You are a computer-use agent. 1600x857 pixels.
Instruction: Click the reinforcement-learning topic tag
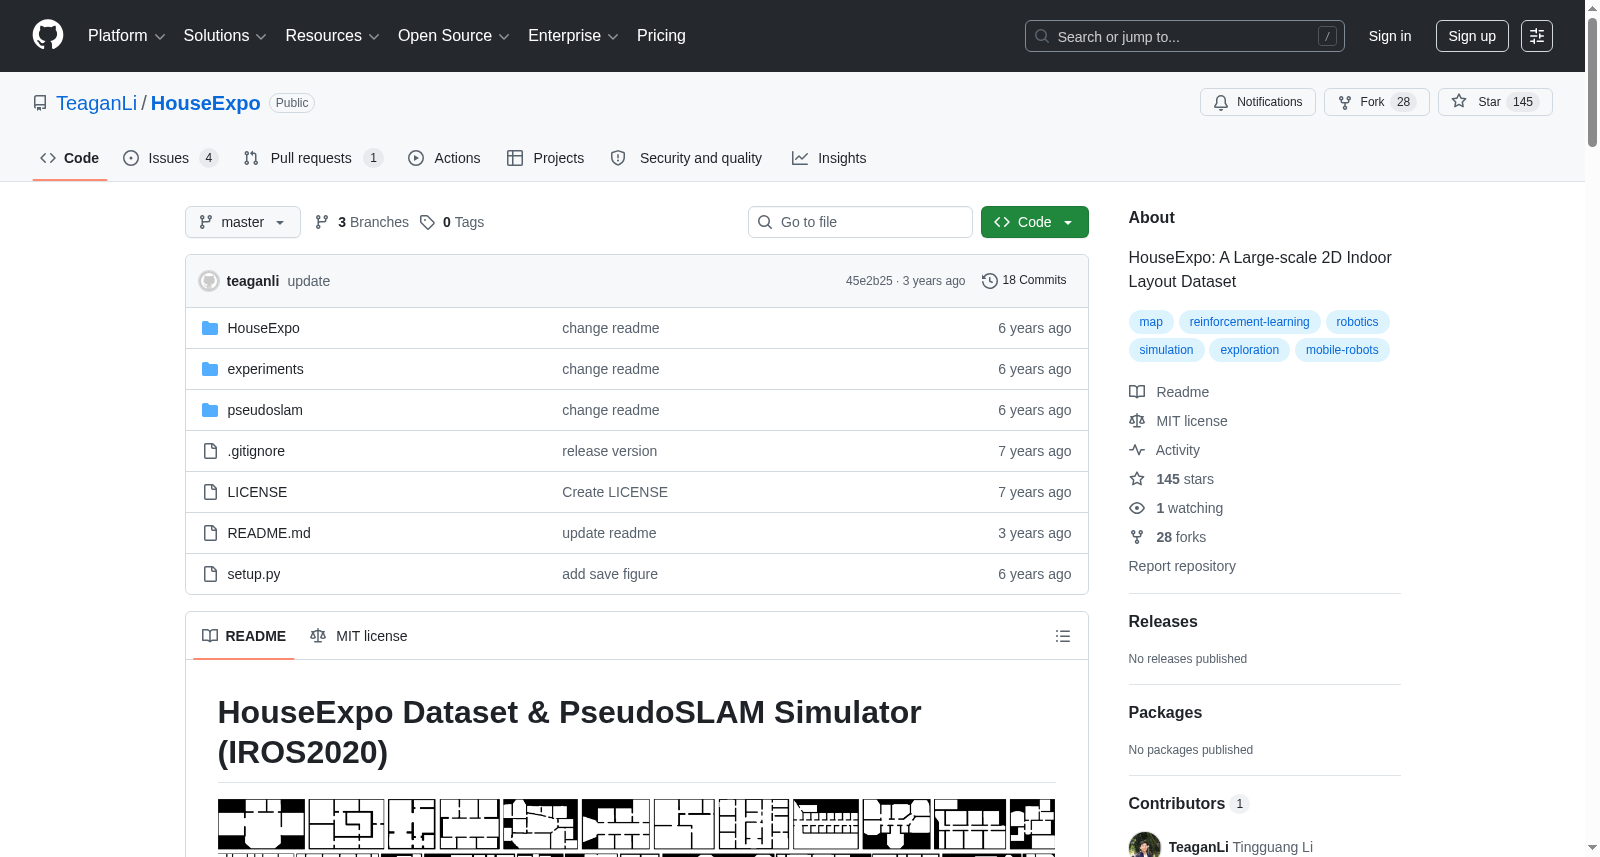[x=1249, y=322]
